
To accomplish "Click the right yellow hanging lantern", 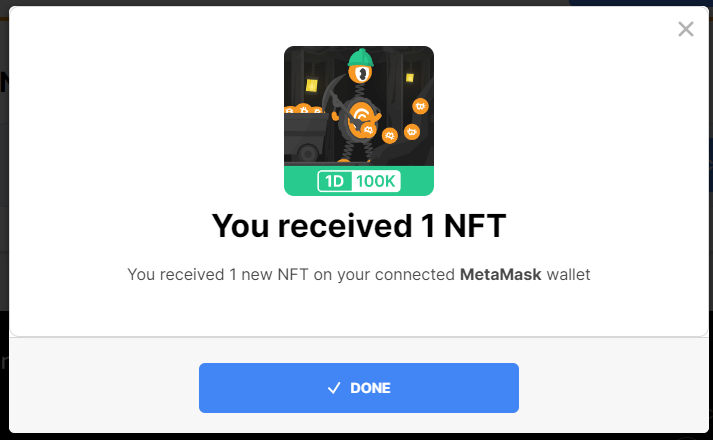I will 409,77.
